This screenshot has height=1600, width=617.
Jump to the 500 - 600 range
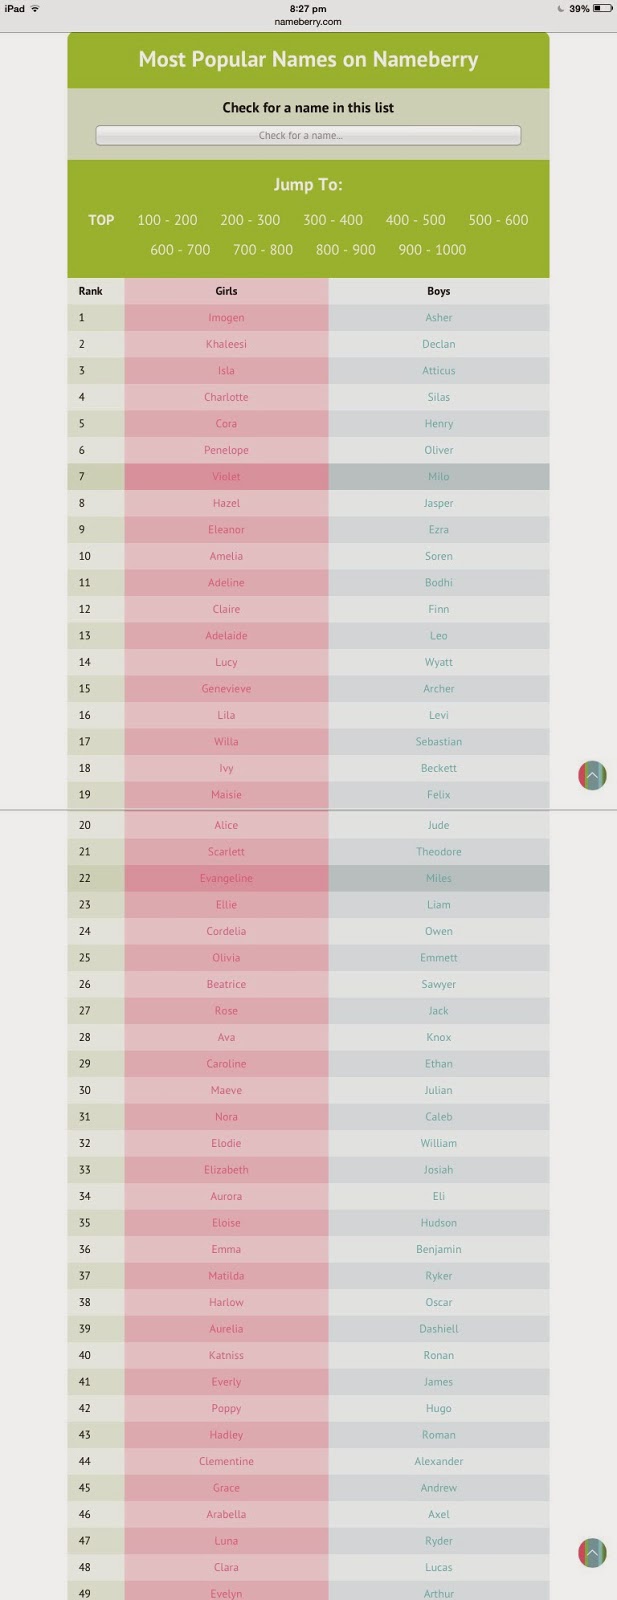pos(498,220)
